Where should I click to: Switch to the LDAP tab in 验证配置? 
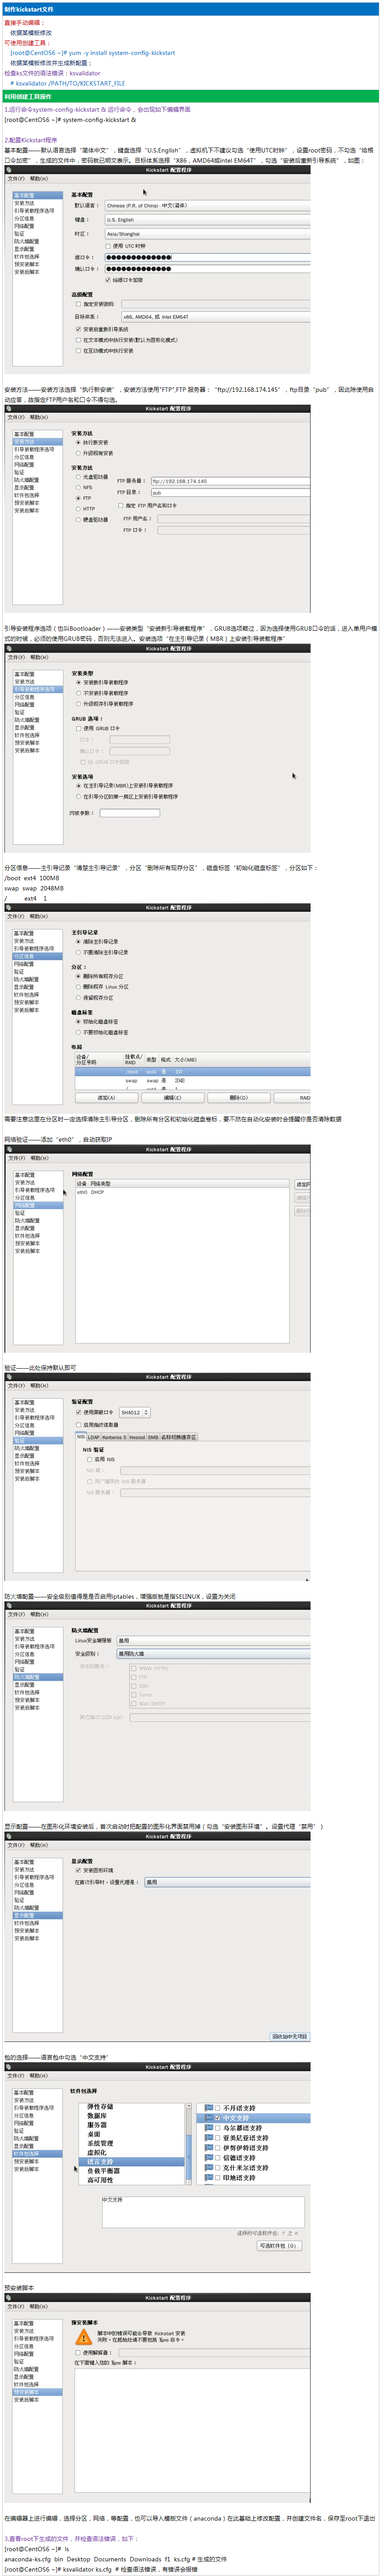point(94,1437)
